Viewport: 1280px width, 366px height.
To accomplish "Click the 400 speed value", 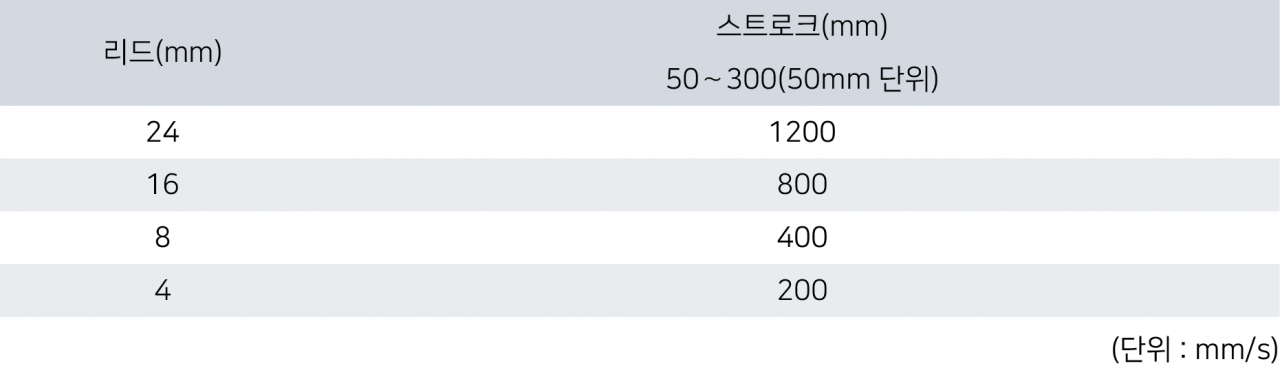I will point(803,238).
